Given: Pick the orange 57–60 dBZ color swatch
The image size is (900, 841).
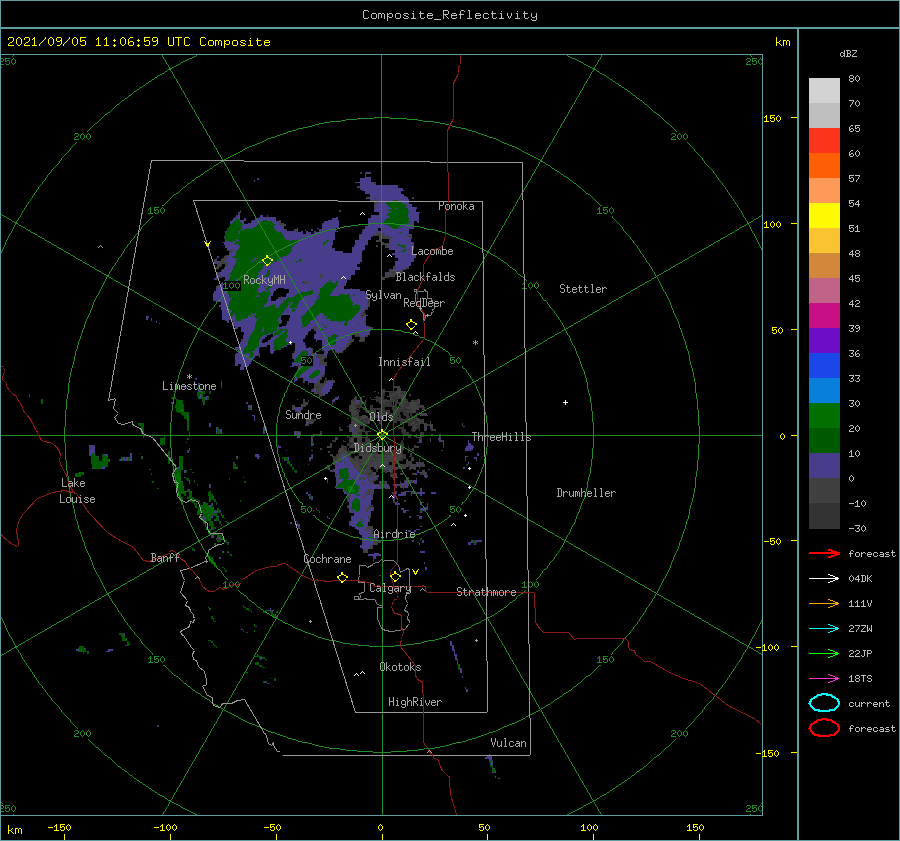Looking at the screenshot, I should tap(824, 166).
